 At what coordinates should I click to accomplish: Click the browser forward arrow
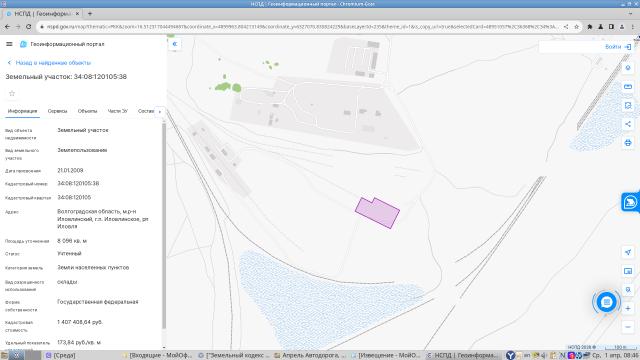coord(18,27)
